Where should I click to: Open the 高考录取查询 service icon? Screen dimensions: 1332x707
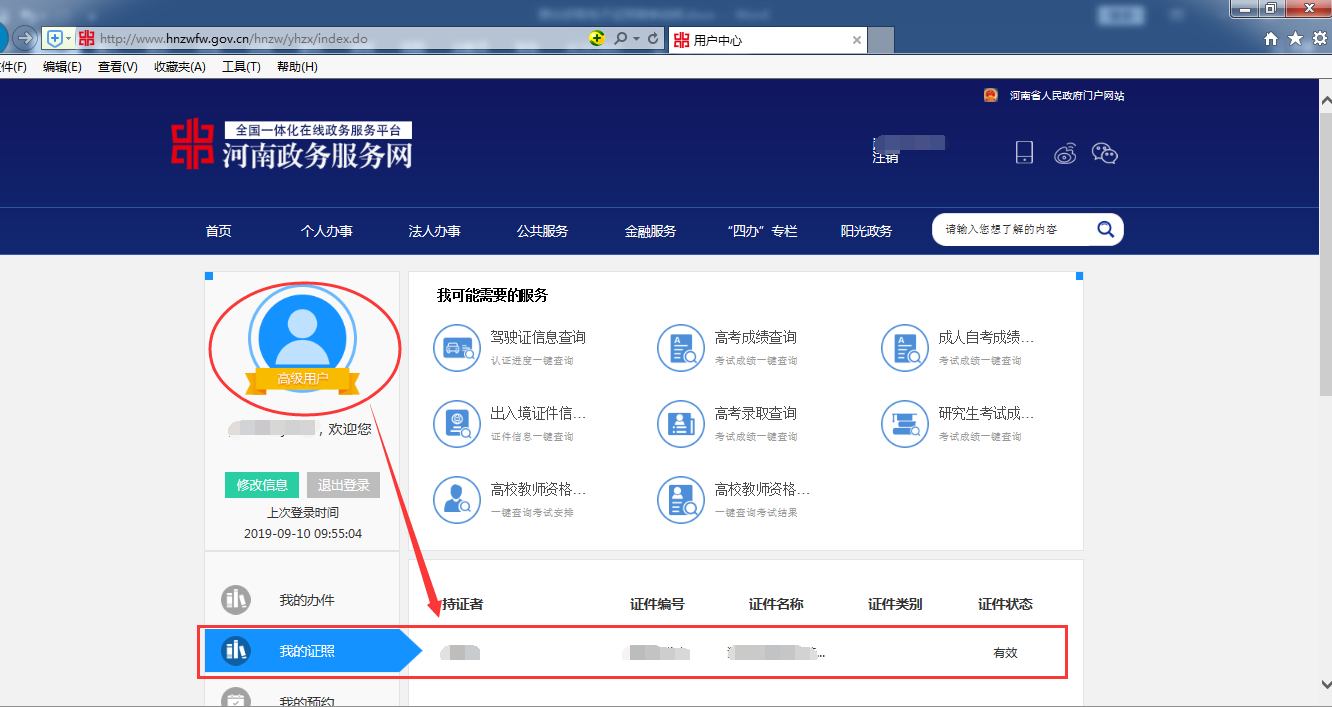point(681,424)
